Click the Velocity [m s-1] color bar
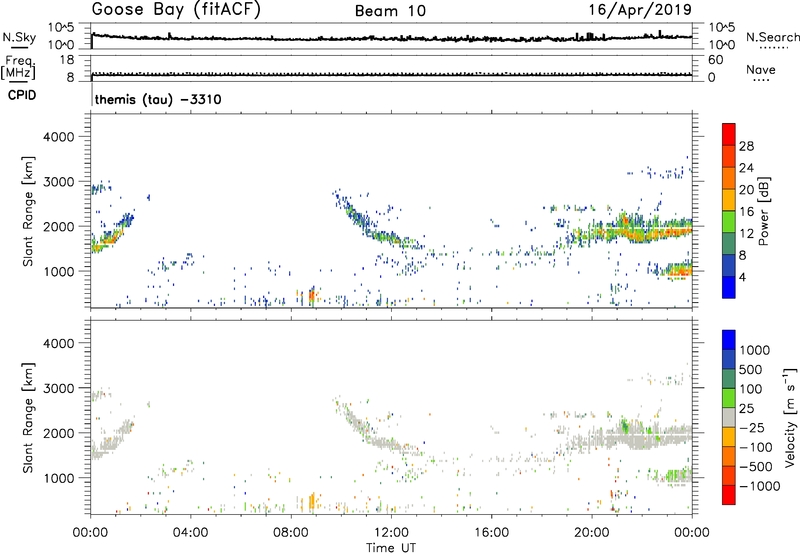The image size is (800, 554). tap(729, 417)
